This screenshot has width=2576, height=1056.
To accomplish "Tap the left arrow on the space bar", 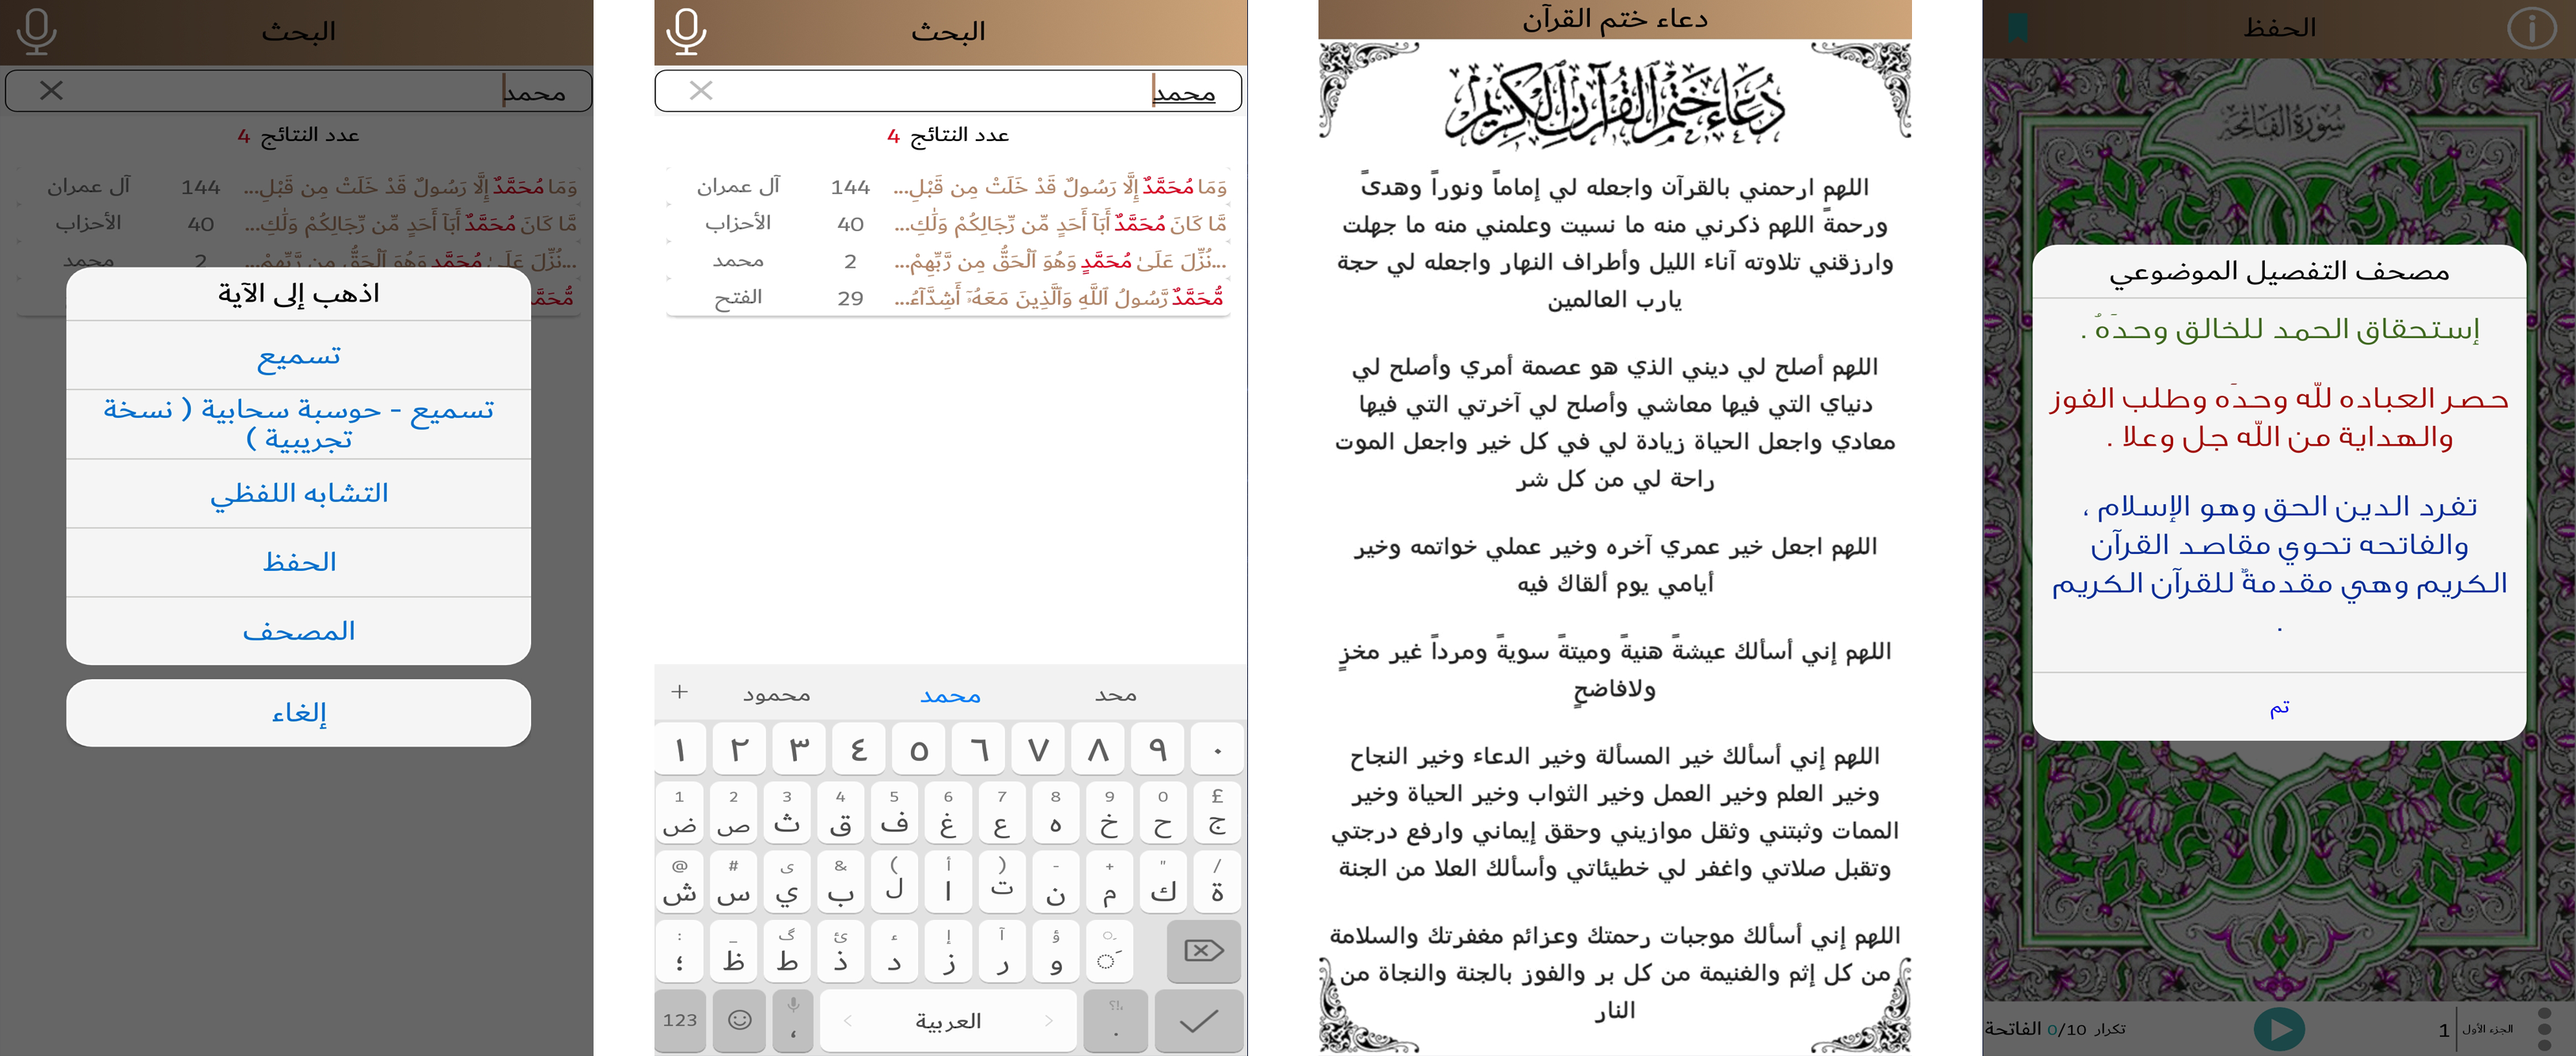I will (x=848, y=1020).
